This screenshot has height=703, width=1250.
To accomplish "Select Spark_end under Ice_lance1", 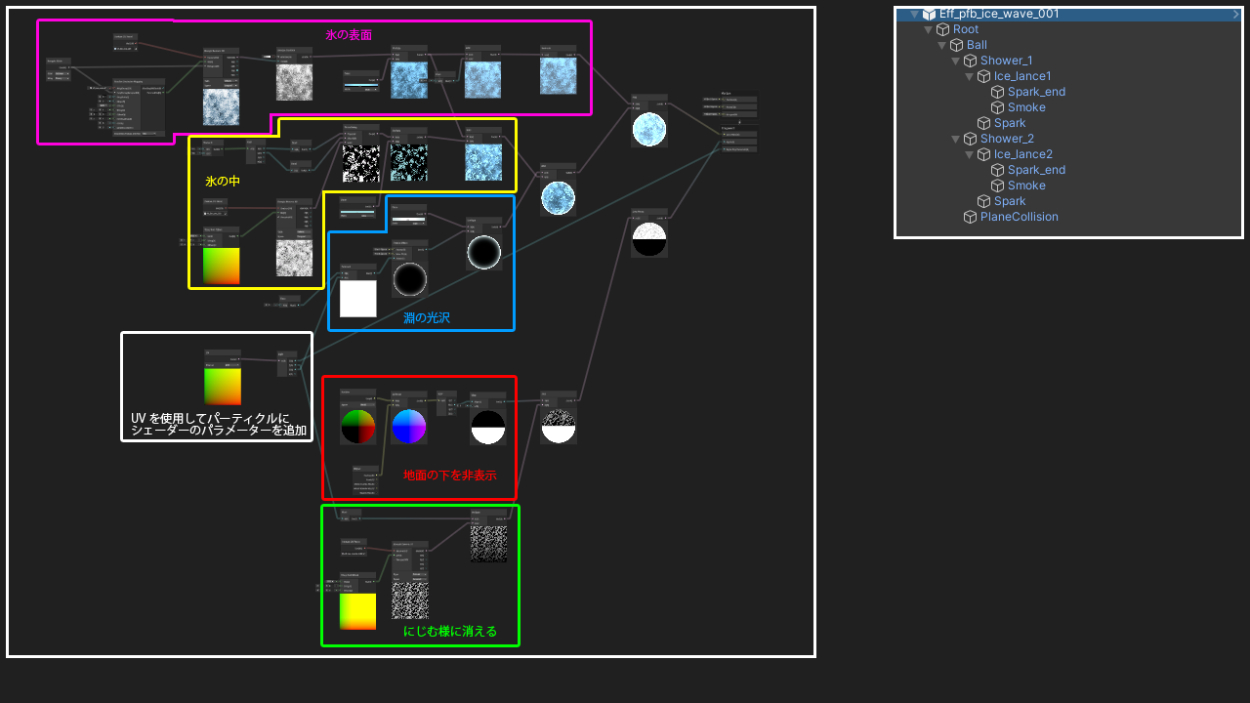I will (x=1036, y=92).
